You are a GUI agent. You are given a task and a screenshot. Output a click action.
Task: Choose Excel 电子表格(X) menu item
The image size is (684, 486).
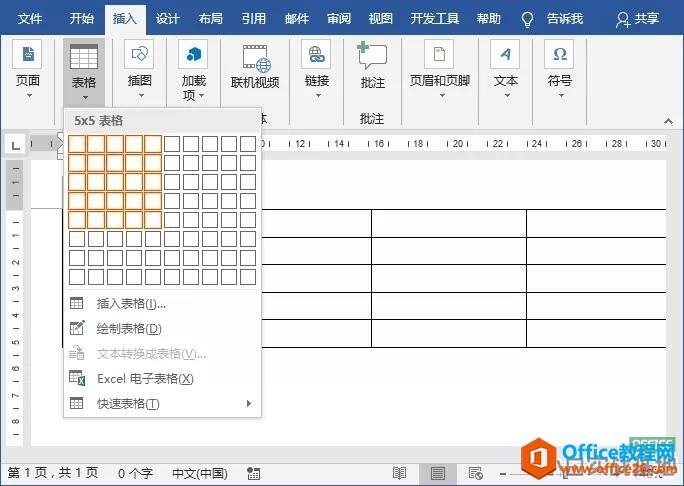[162, 379]
